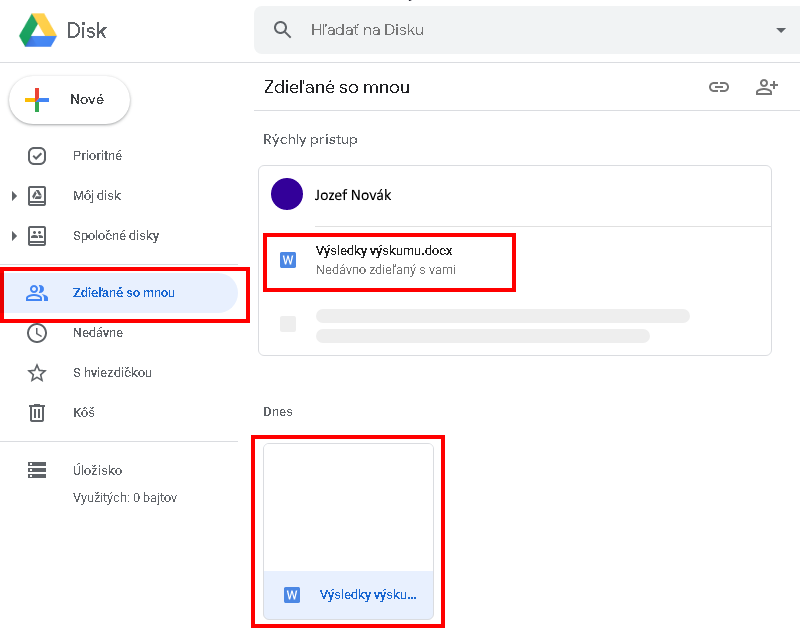Select Zdieľané so mnou in sidebar
Screen dimensions: 800x633
[x=123, y=293]
